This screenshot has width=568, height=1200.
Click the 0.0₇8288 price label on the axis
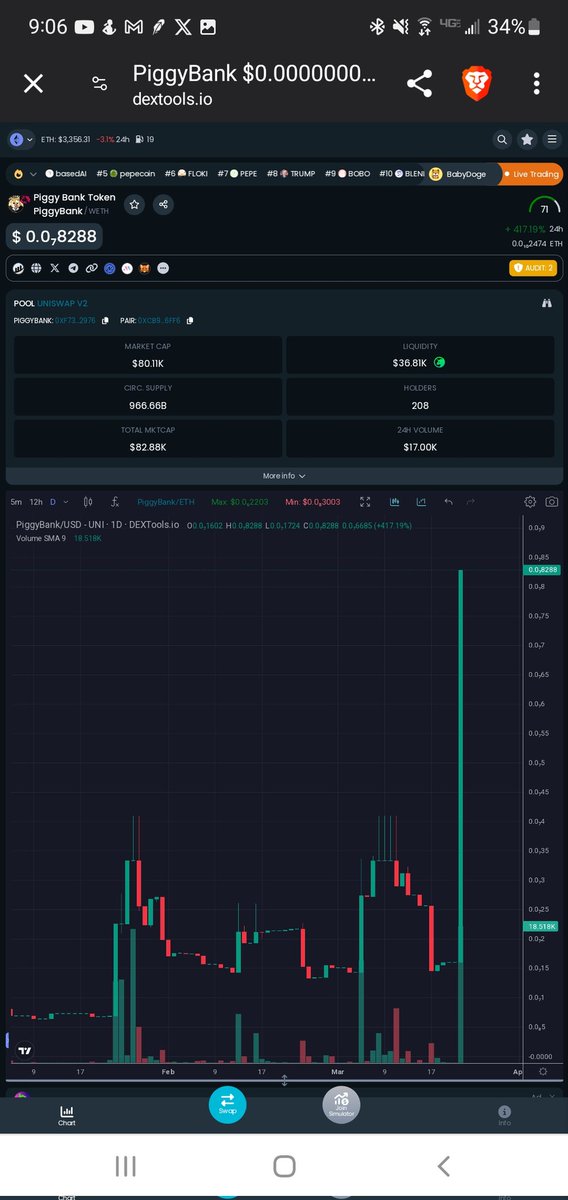click(541, 570)
